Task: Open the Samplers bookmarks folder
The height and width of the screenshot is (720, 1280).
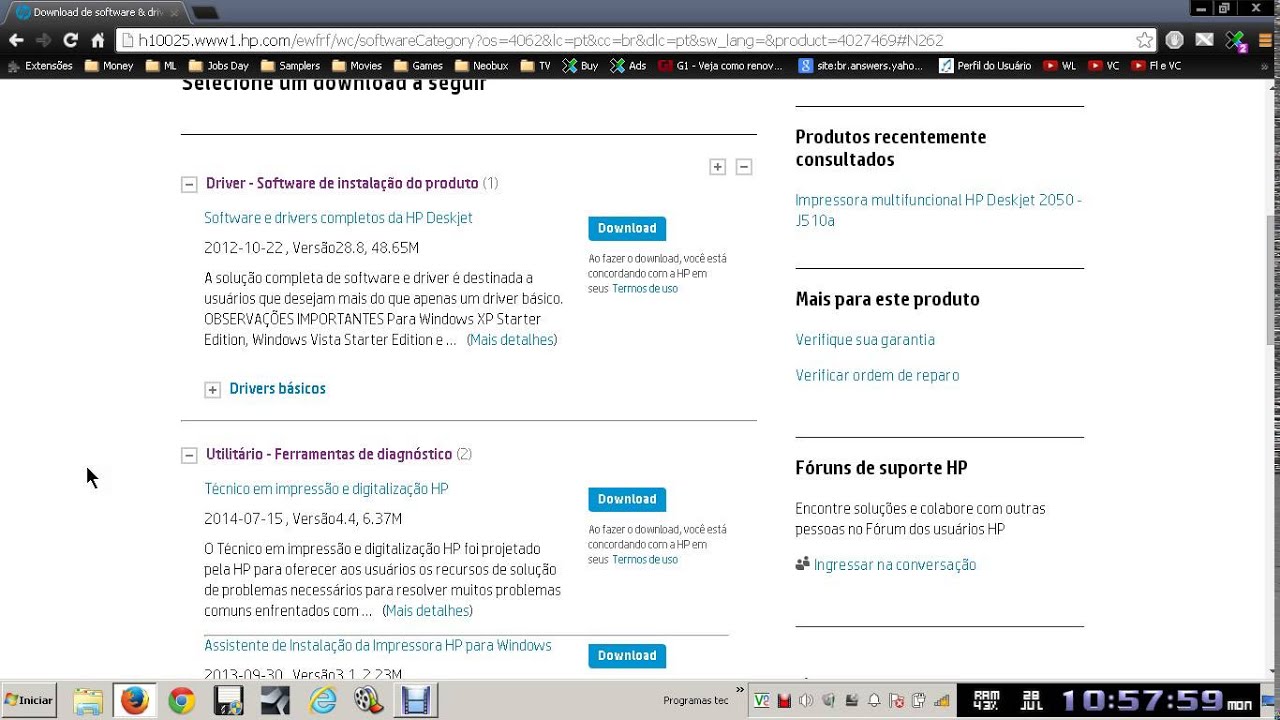Action: [290, 66]
